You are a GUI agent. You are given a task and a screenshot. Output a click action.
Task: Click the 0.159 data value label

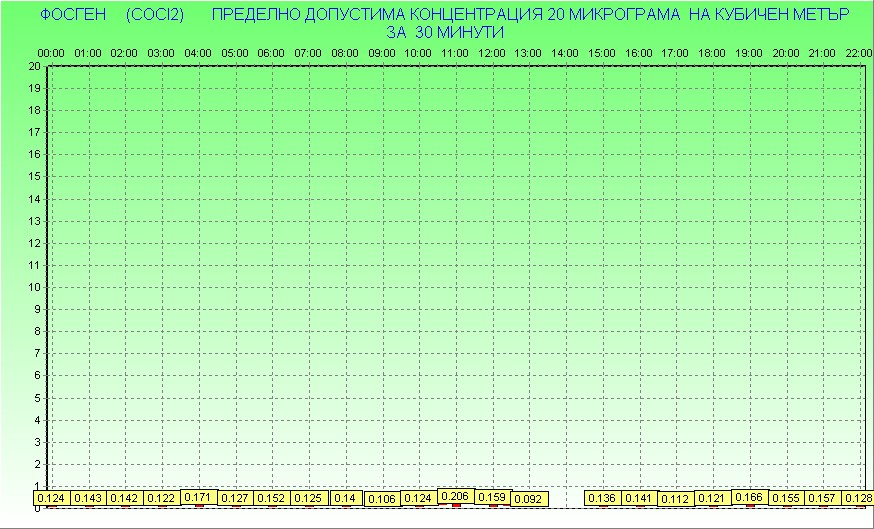click(x=492, y=497)
